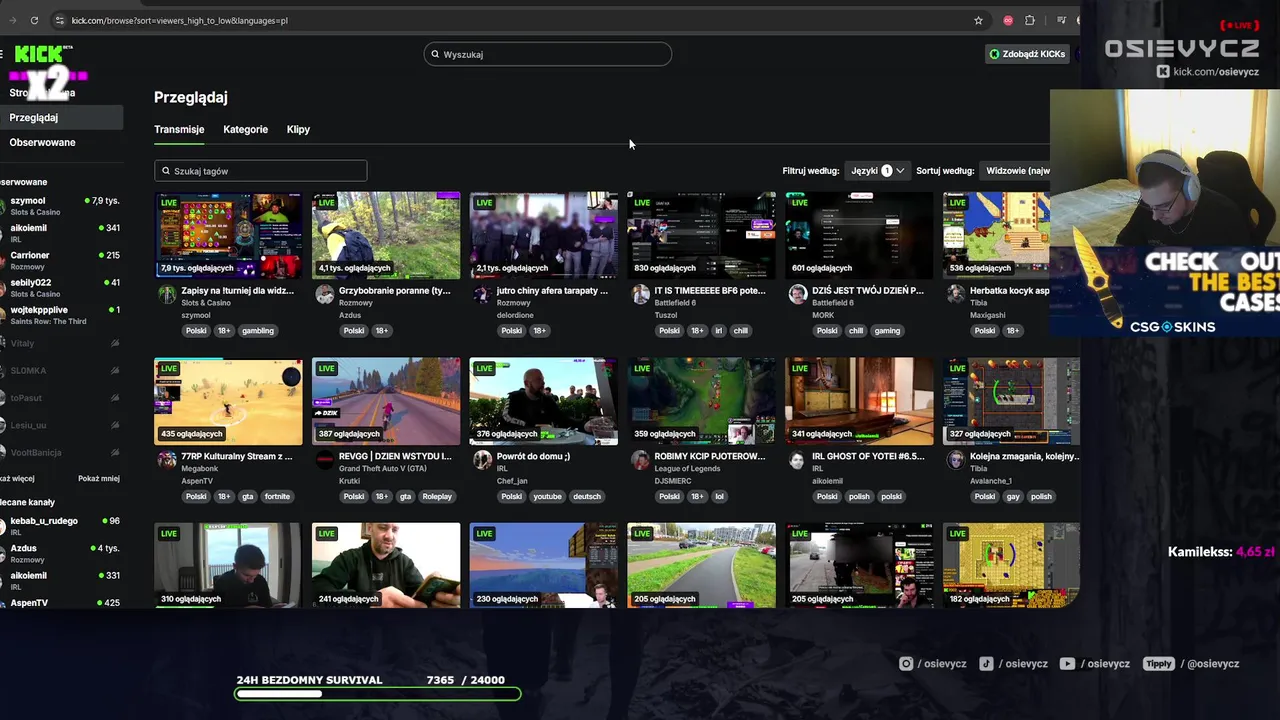
Task: Click the green K icon in Zdobądź KICKs
Action: tap(994, 54)
